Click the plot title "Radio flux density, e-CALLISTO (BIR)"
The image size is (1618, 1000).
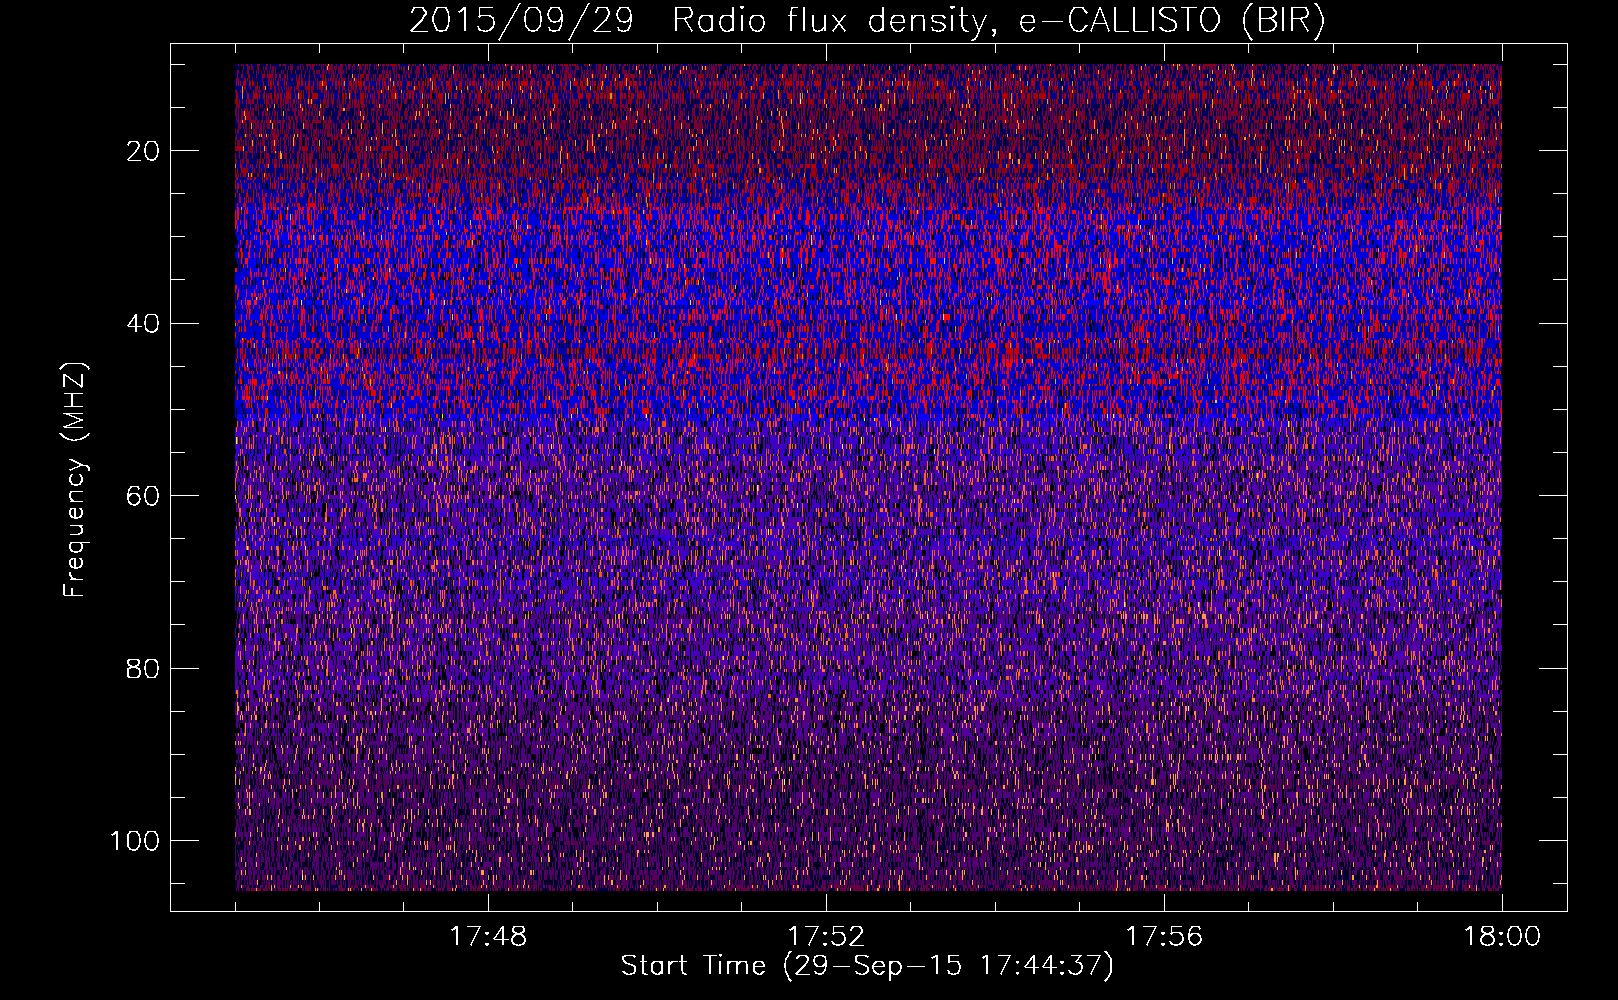tap(999, 21)
